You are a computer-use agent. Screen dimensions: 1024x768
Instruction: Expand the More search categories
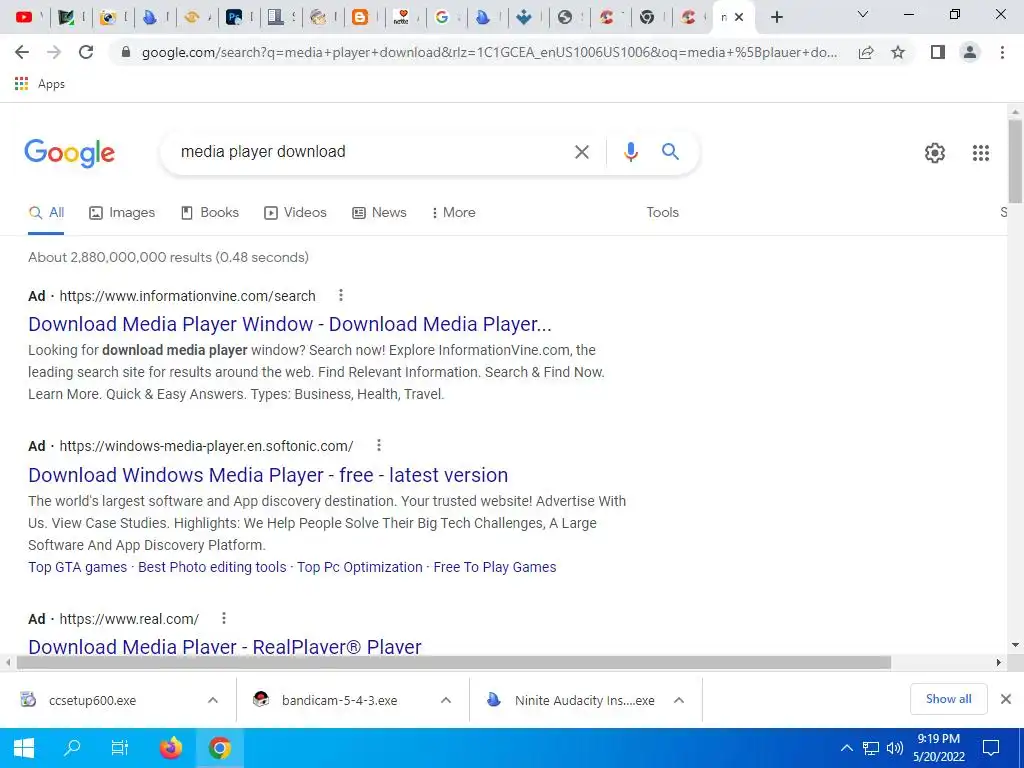point(453,212)
